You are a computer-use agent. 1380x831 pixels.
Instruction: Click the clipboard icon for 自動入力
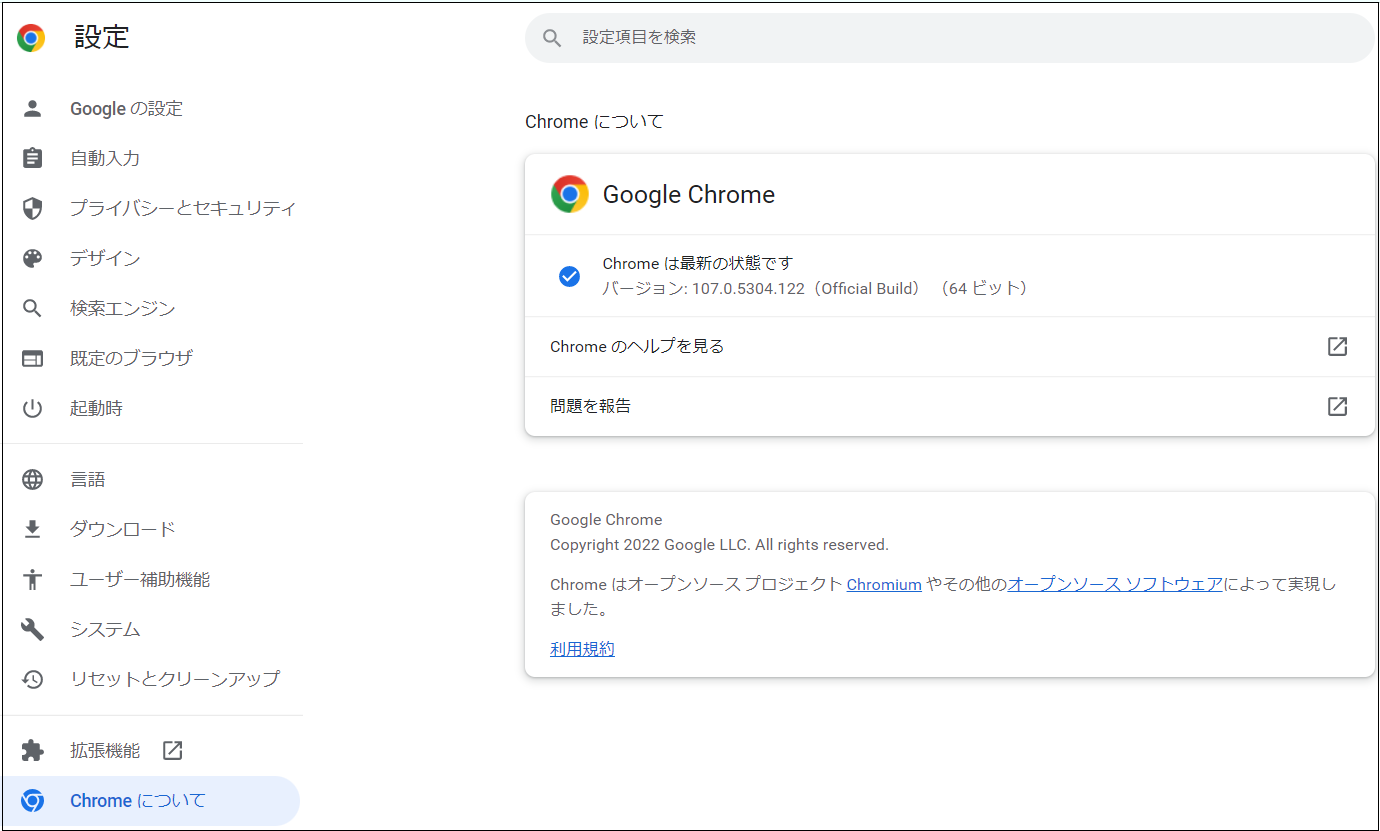[x=33, y=159]
